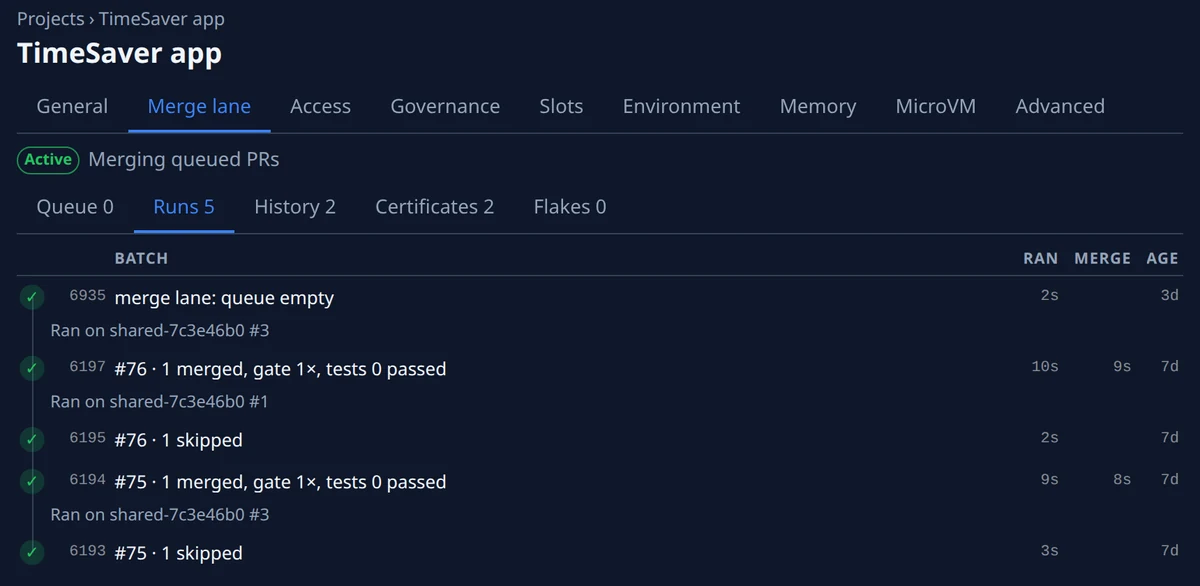Click 'Ran on shared-7c3e46b0 #3' under run 6935
1200x586 pixels.
pyautogui.click(x=160, y=330)
